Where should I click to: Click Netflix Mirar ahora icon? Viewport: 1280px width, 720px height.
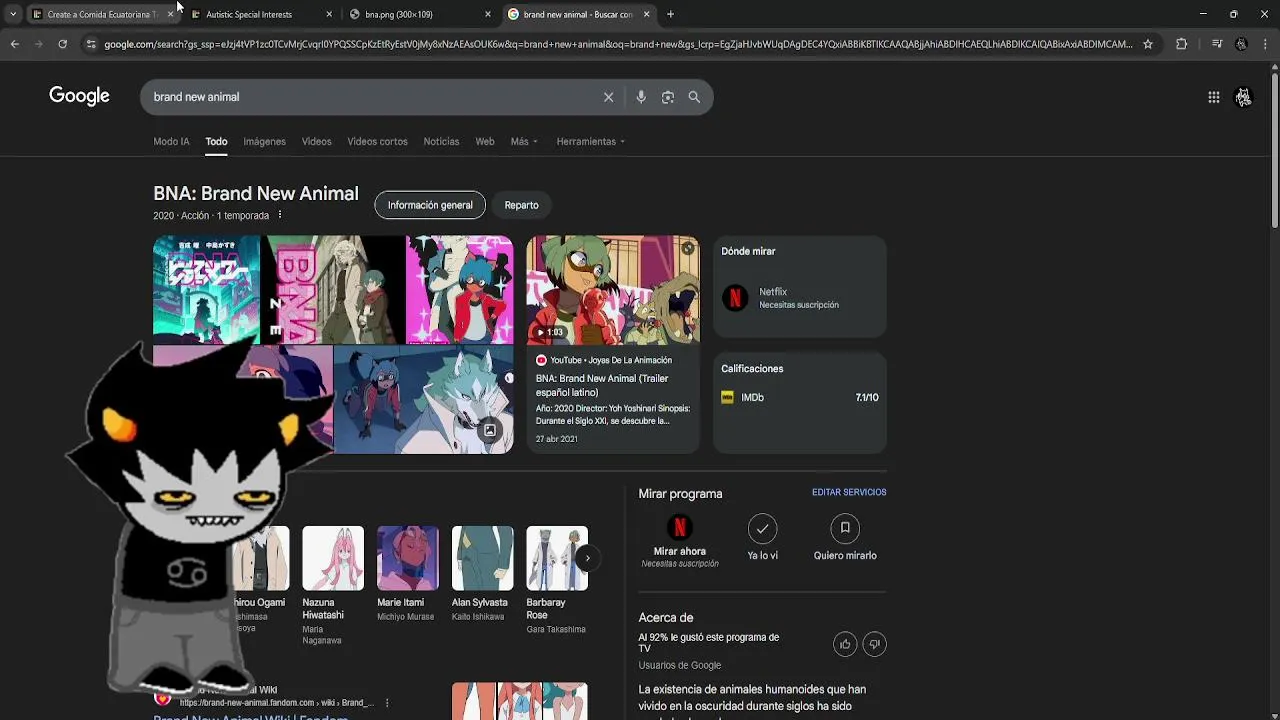pyautogui.click(x=679, y=528)
